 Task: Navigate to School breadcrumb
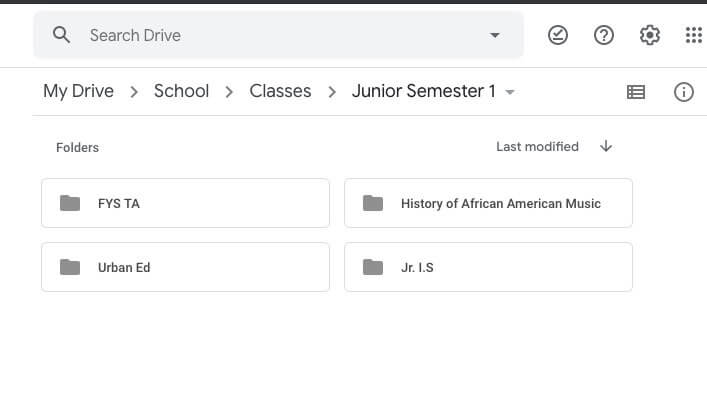coord(181,91)
